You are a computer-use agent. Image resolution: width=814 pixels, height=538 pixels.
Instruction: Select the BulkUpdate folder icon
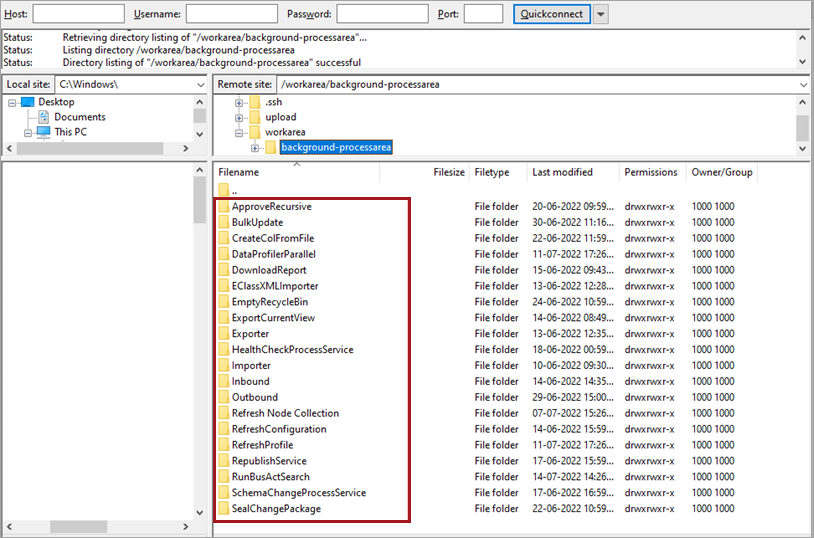(x=224, y=222)
